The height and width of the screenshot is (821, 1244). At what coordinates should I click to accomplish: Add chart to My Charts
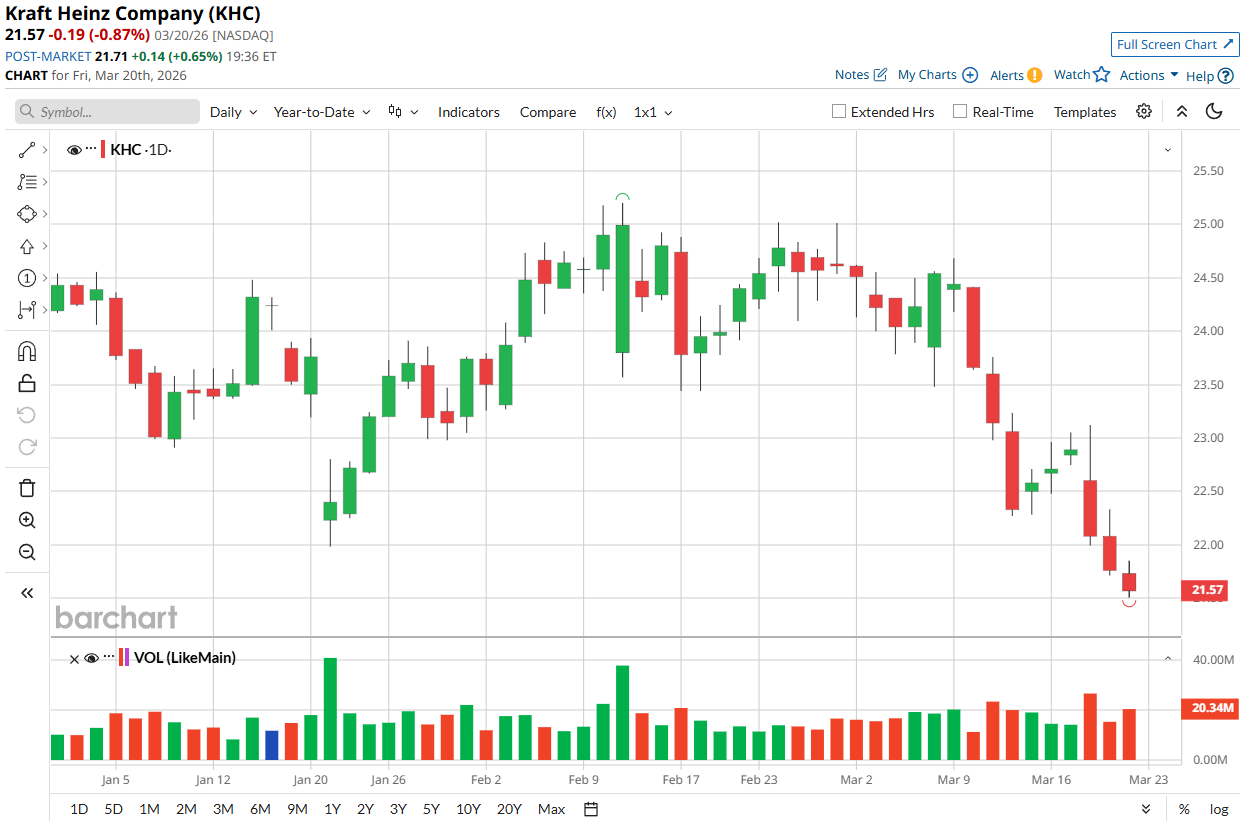coord(970,75)
